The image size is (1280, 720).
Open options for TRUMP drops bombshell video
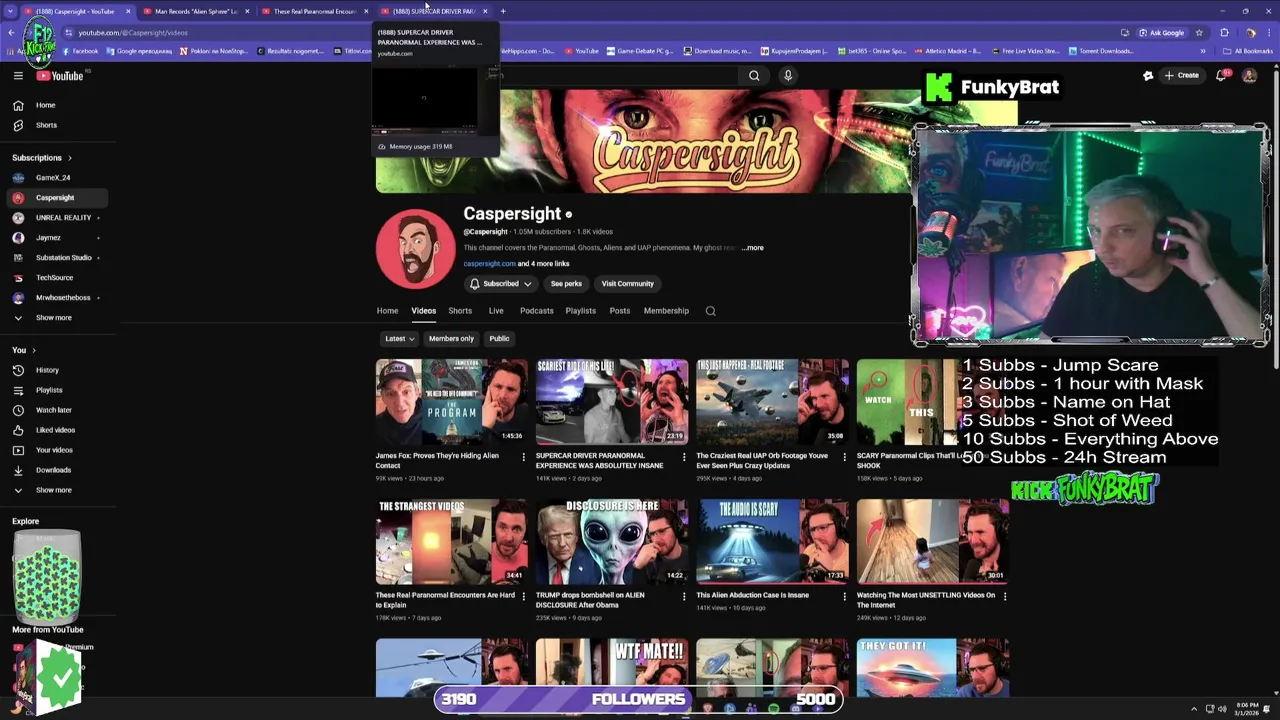pyautogui.click(x=684, y=596)
